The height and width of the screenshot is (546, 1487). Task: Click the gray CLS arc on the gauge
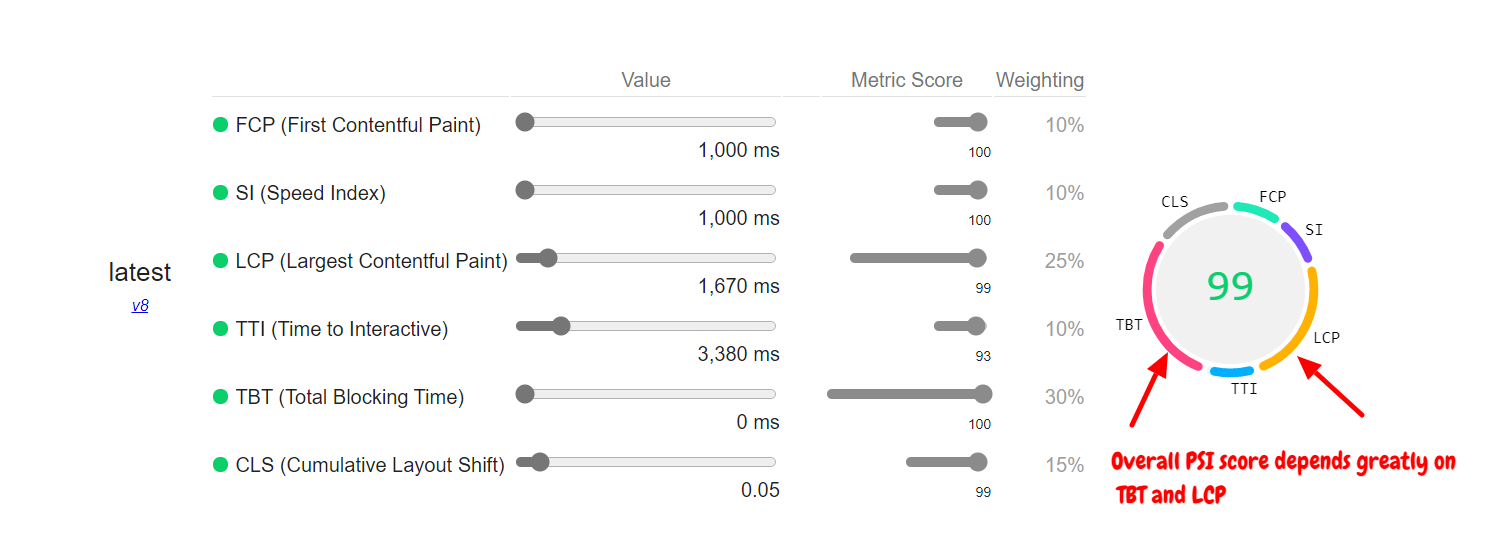tap(1194, 215)
